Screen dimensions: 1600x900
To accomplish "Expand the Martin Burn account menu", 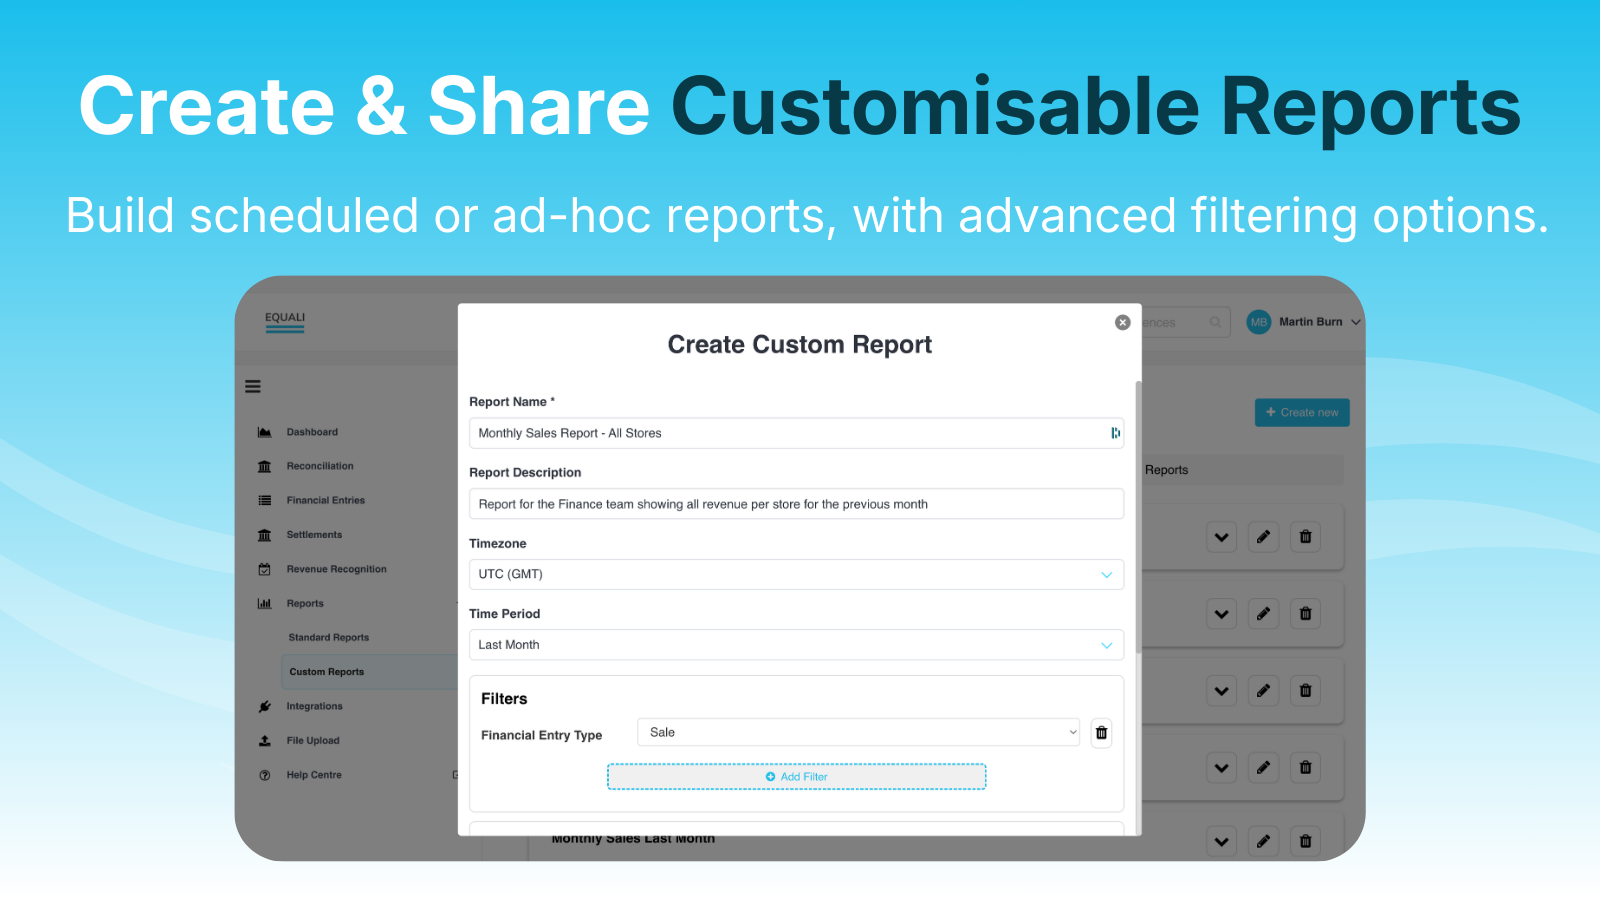I will coord(1310,321).
